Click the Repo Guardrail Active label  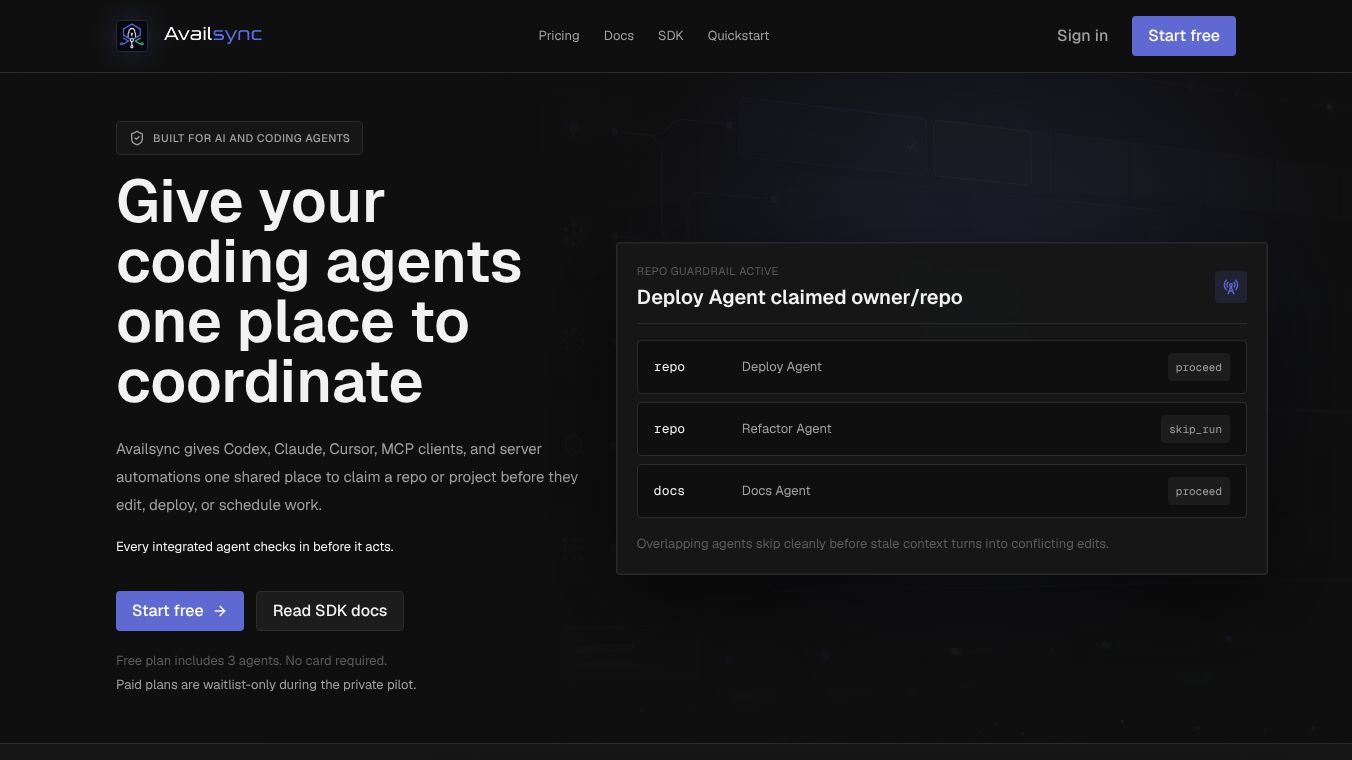tap(707, 271)
